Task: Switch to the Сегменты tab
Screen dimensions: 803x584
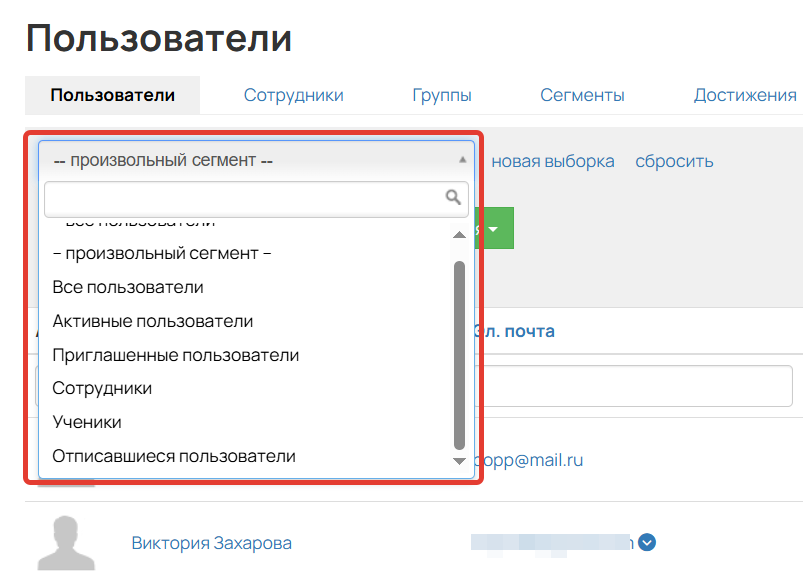Action: click(582, 94)
